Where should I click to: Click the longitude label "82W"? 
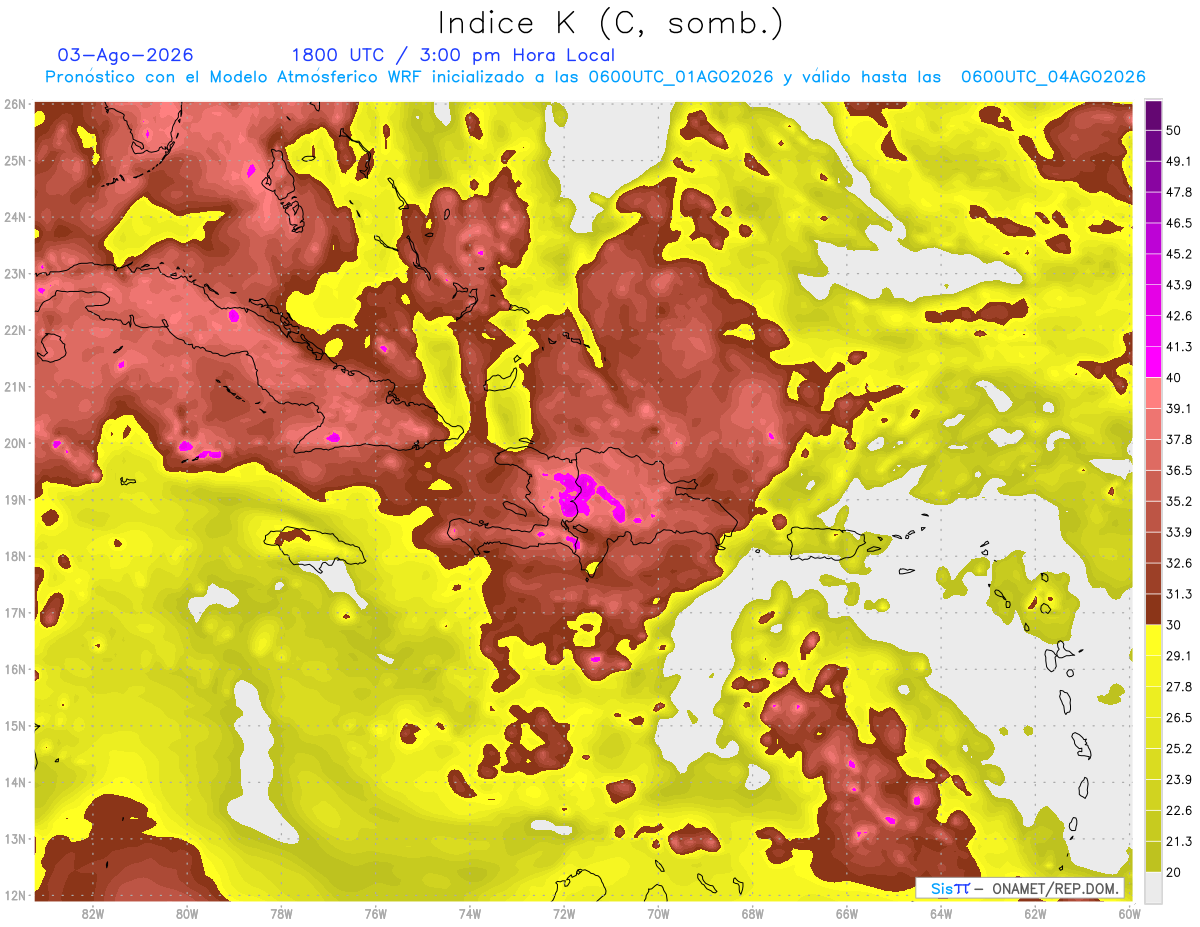tap(93, 913)
